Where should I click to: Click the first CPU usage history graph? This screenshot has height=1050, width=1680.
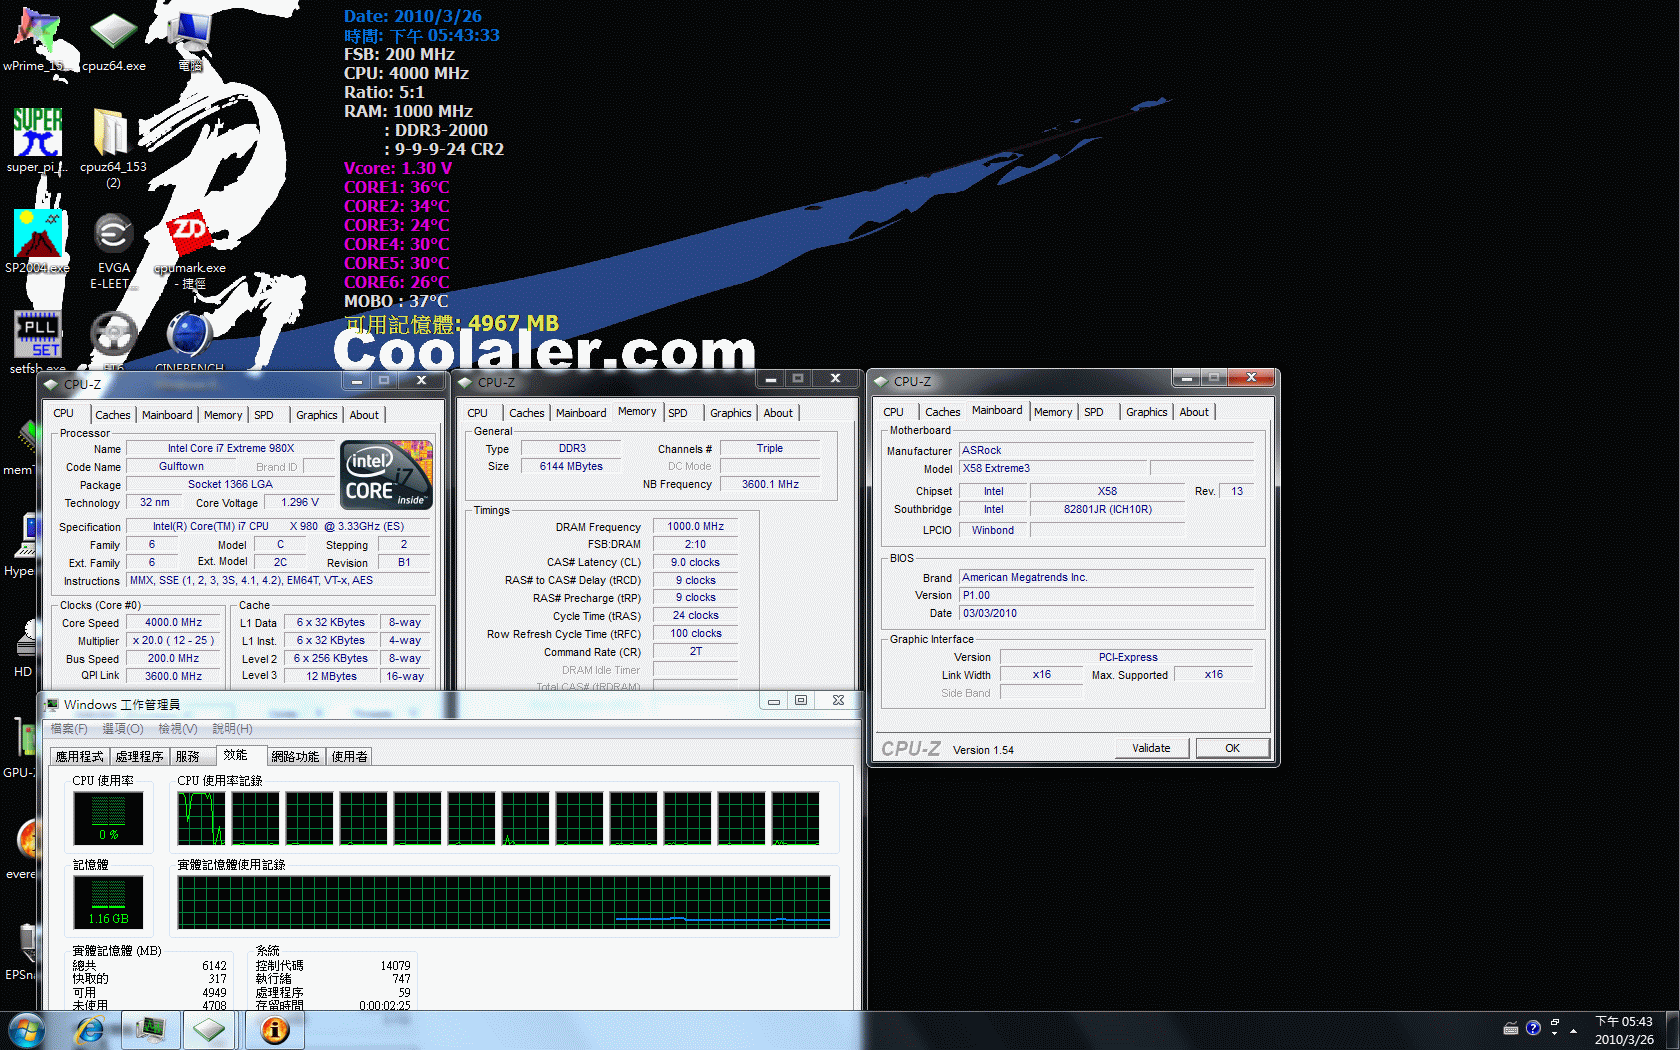[202, 819]
